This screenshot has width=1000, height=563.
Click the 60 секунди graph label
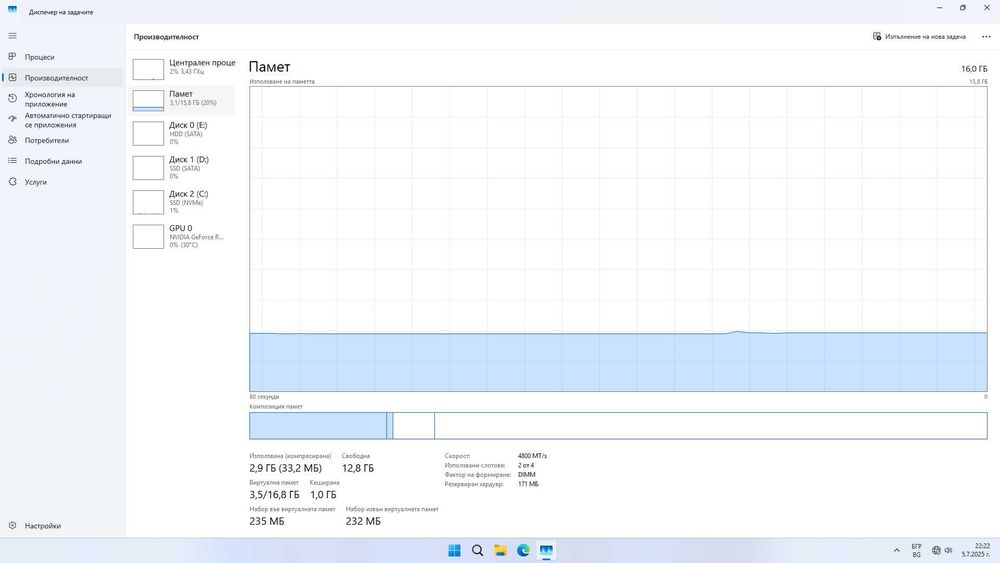[264, 397]
